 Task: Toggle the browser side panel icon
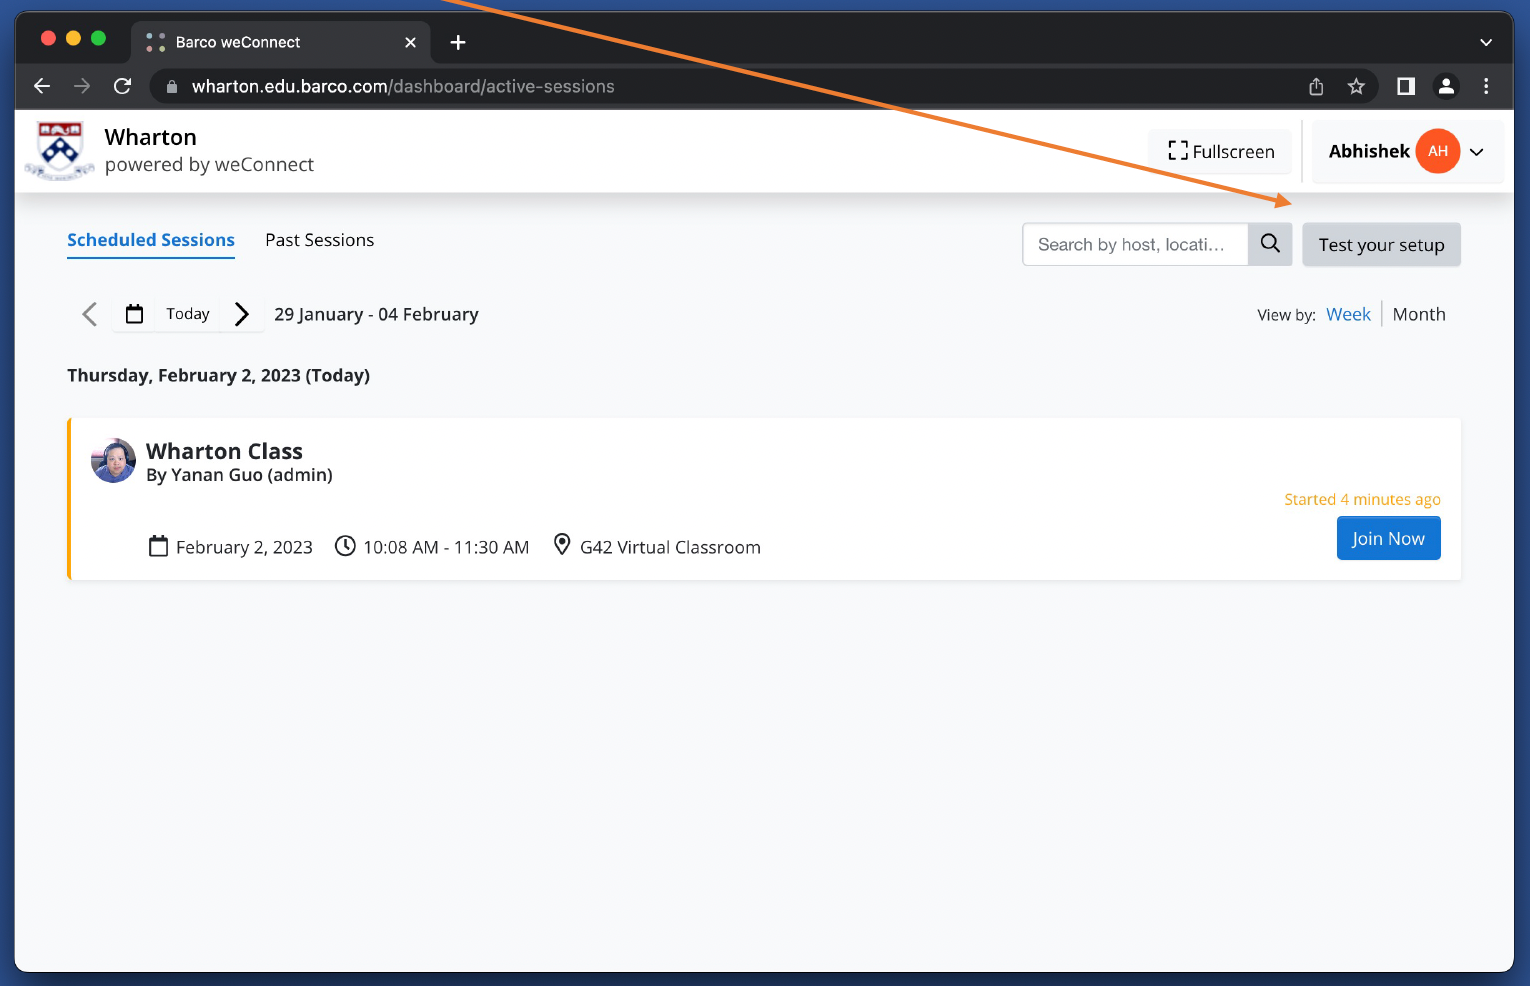(x=1406, y=87)
